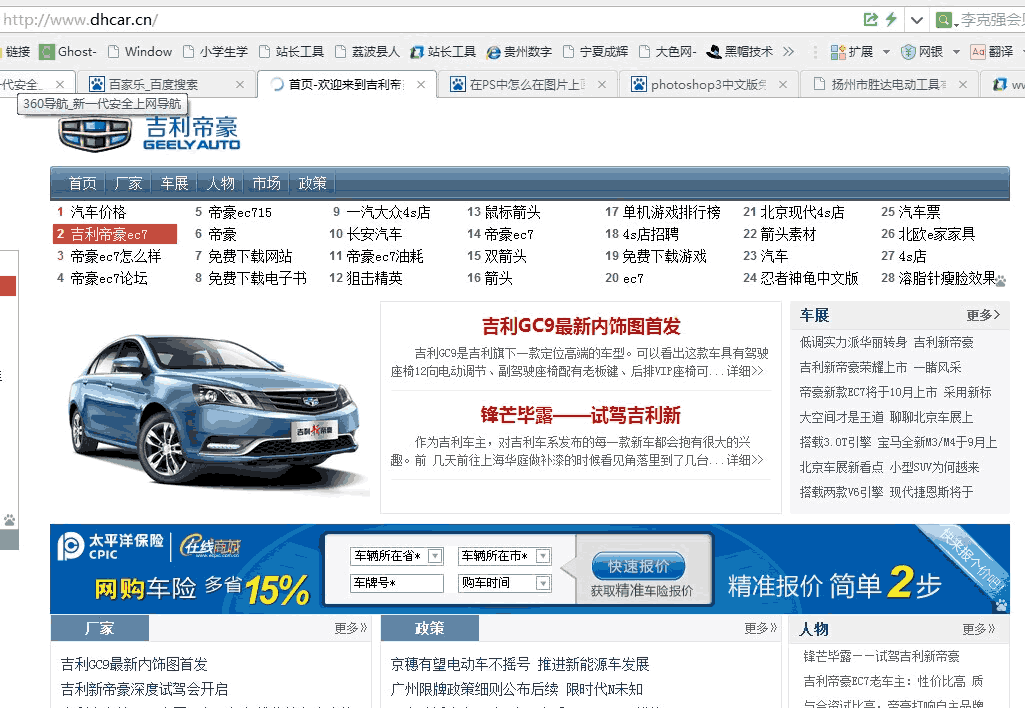Click the share icon in address bar

871,20
